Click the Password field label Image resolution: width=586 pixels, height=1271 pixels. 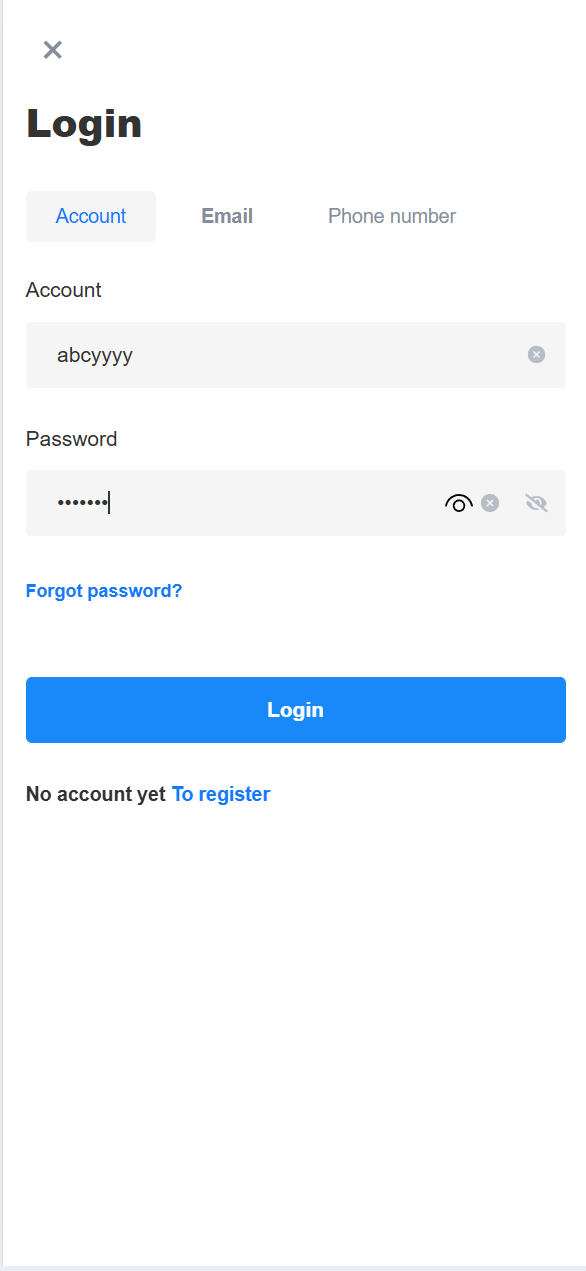72,439
